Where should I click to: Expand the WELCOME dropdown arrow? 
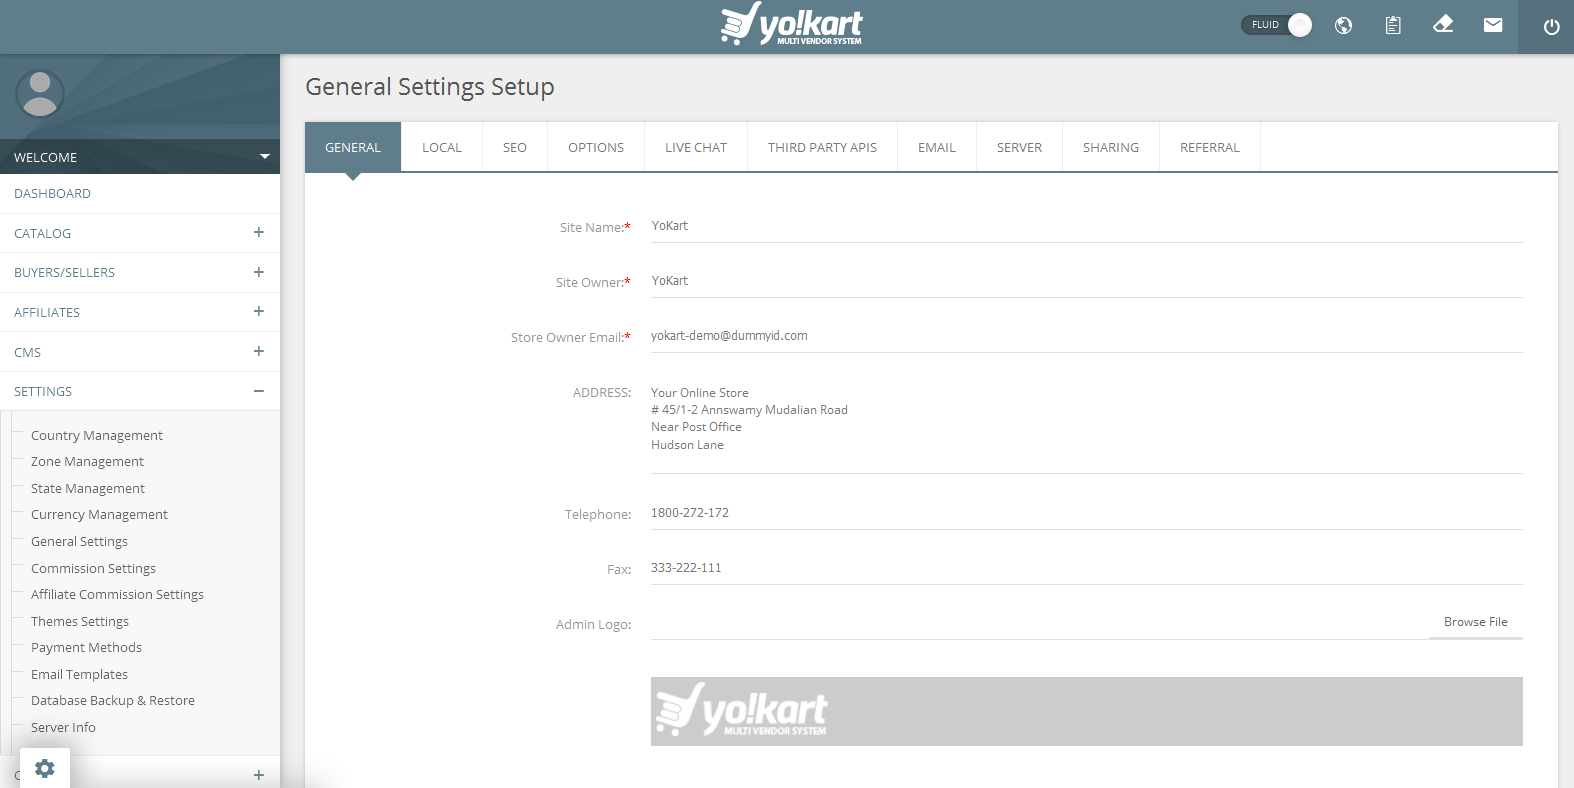[265, 157]
